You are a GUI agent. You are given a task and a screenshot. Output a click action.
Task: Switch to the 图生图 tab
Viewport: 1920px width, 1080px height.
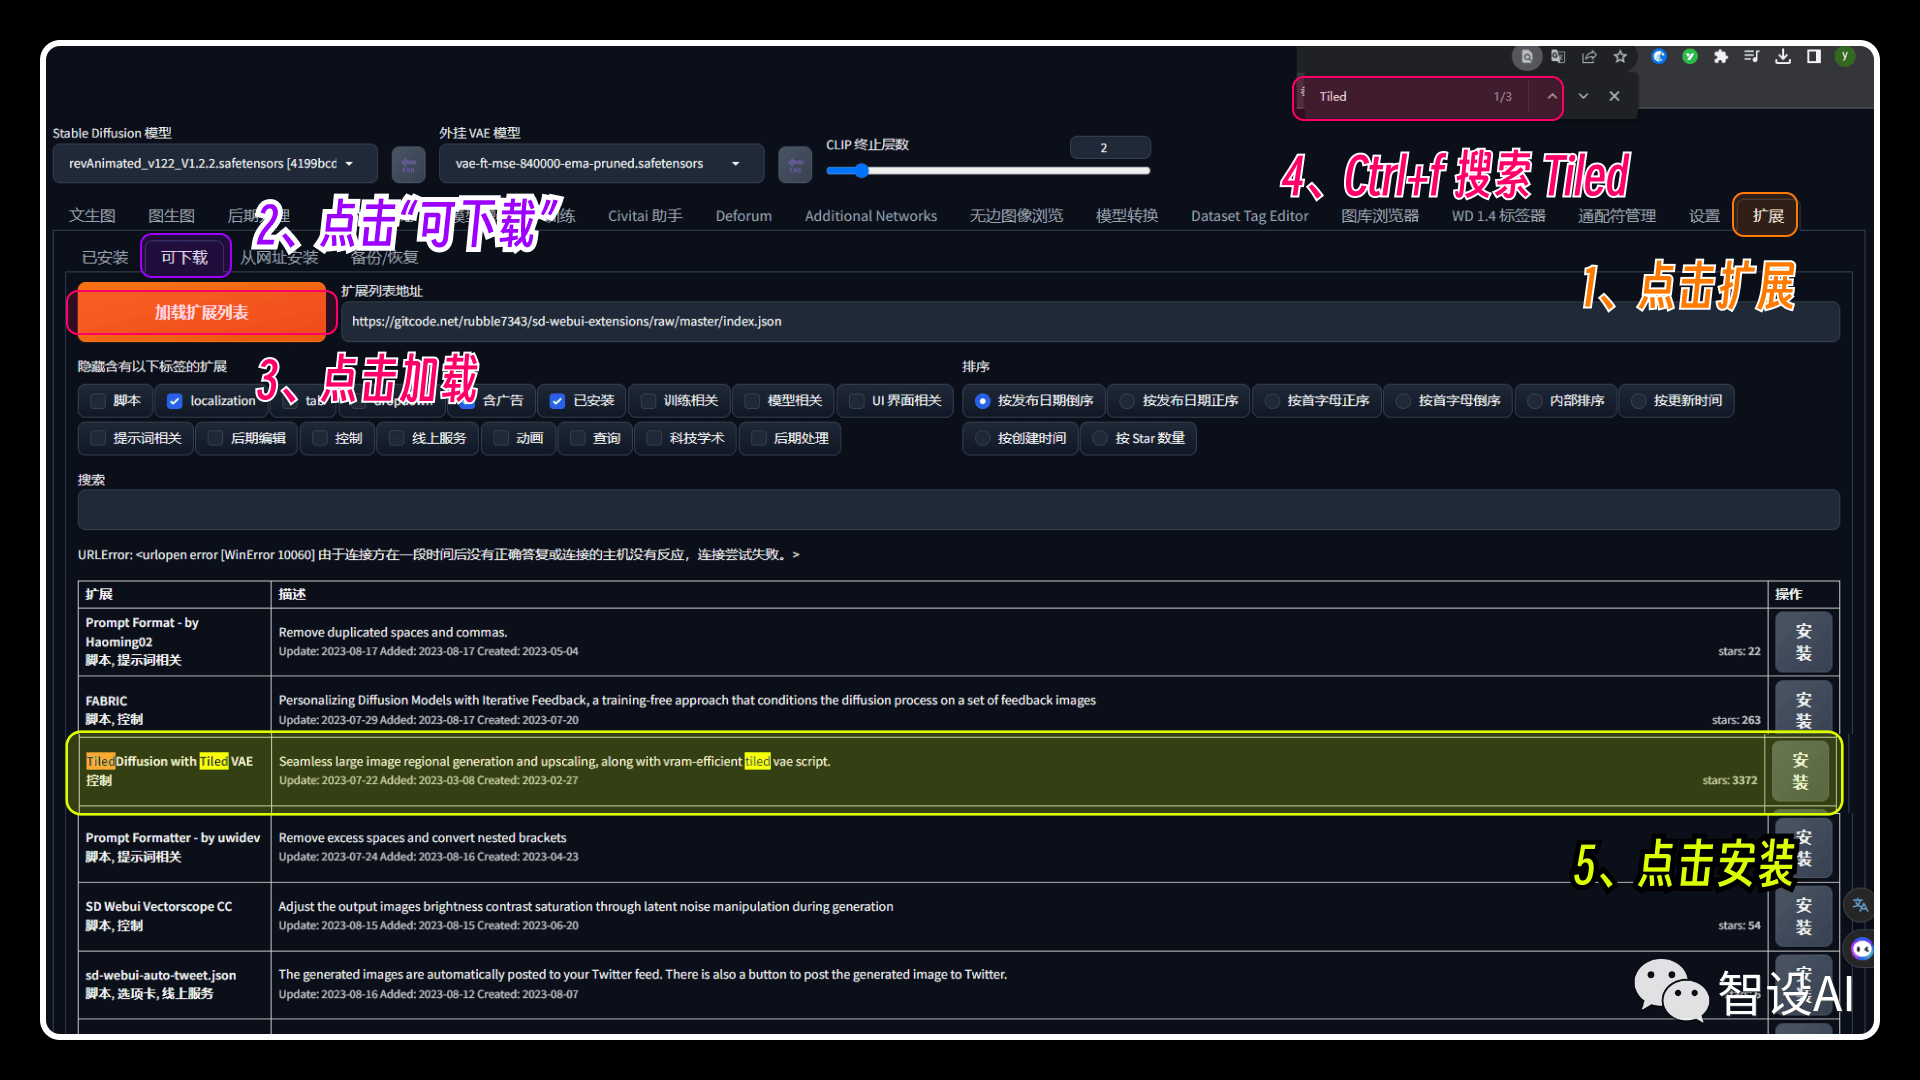(x=171, y=216)
